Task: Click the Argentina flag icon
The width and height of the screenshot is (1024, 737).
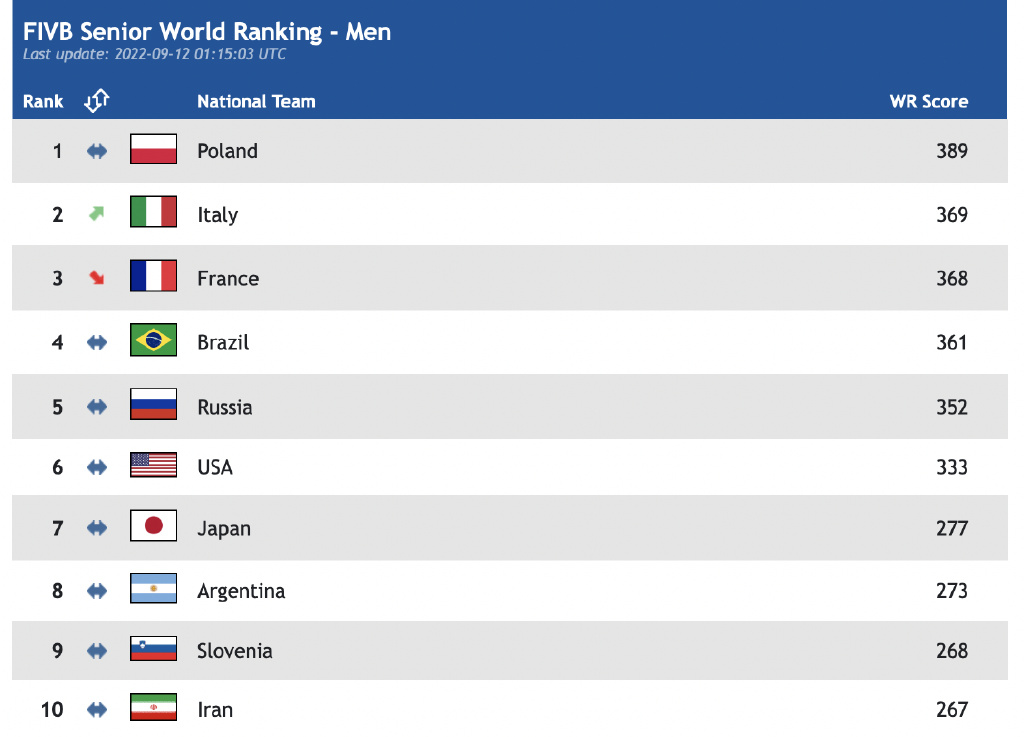Action: (x=153, y=589)
